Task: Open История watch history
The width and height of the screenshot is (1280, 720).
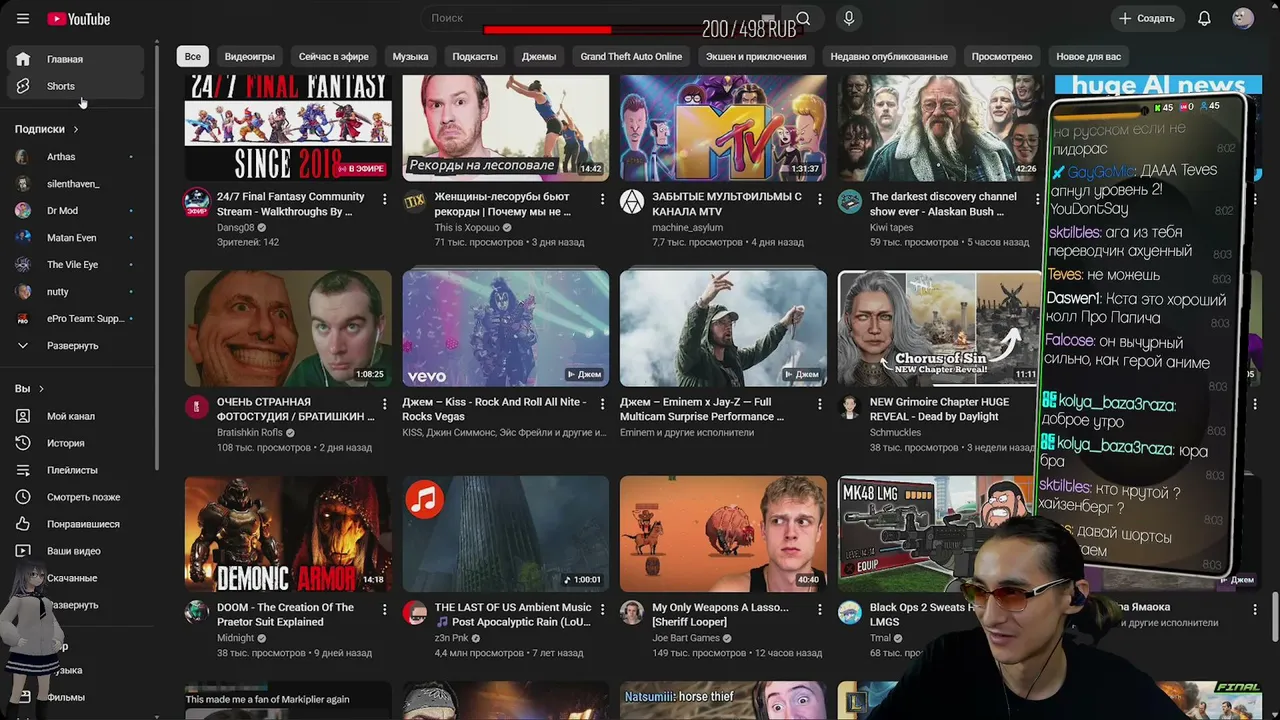Action: click(x=75, y=443)
